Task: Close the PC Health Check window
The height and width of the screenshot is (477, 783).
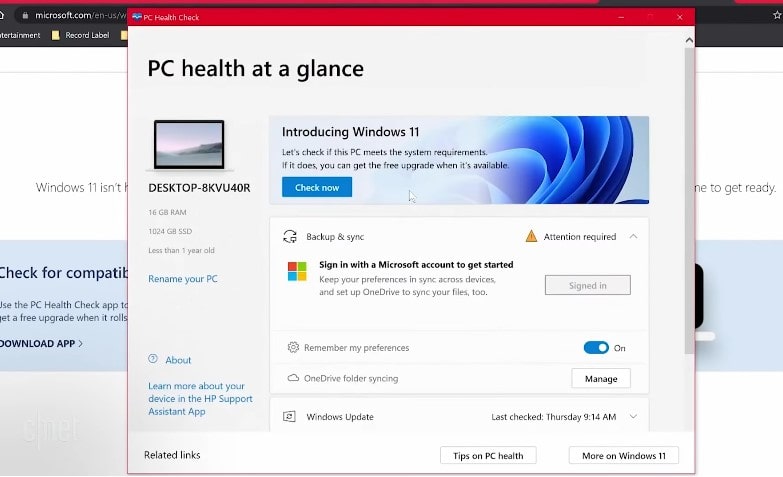Action: (x=680, y=17)
